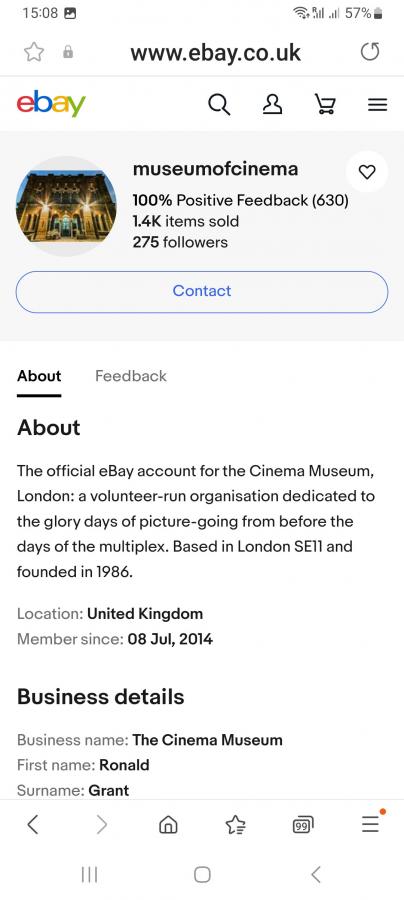Click the Contact button
Image resolution: width=404 pixels, height=900 pixels.
[x=202, y=292]
